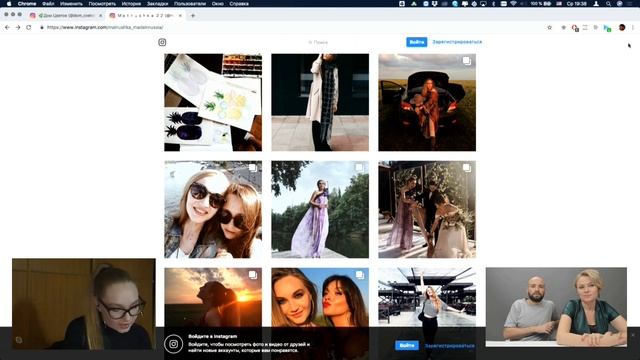Click the Instagram logo in the page header

162,42
